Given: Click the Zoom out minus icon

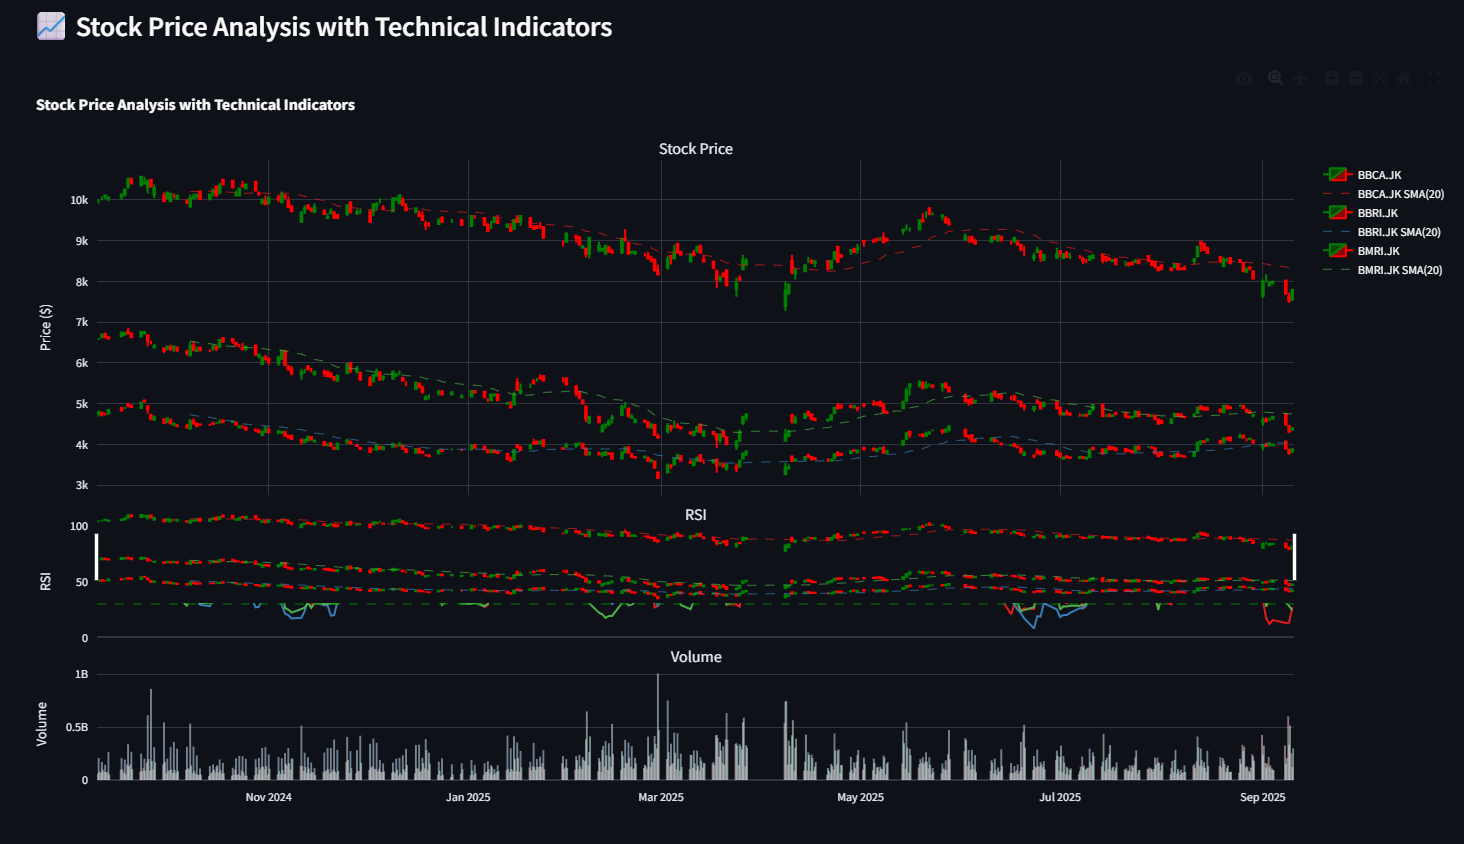Looking at the screenshot, I should [x=1356, y=78].
